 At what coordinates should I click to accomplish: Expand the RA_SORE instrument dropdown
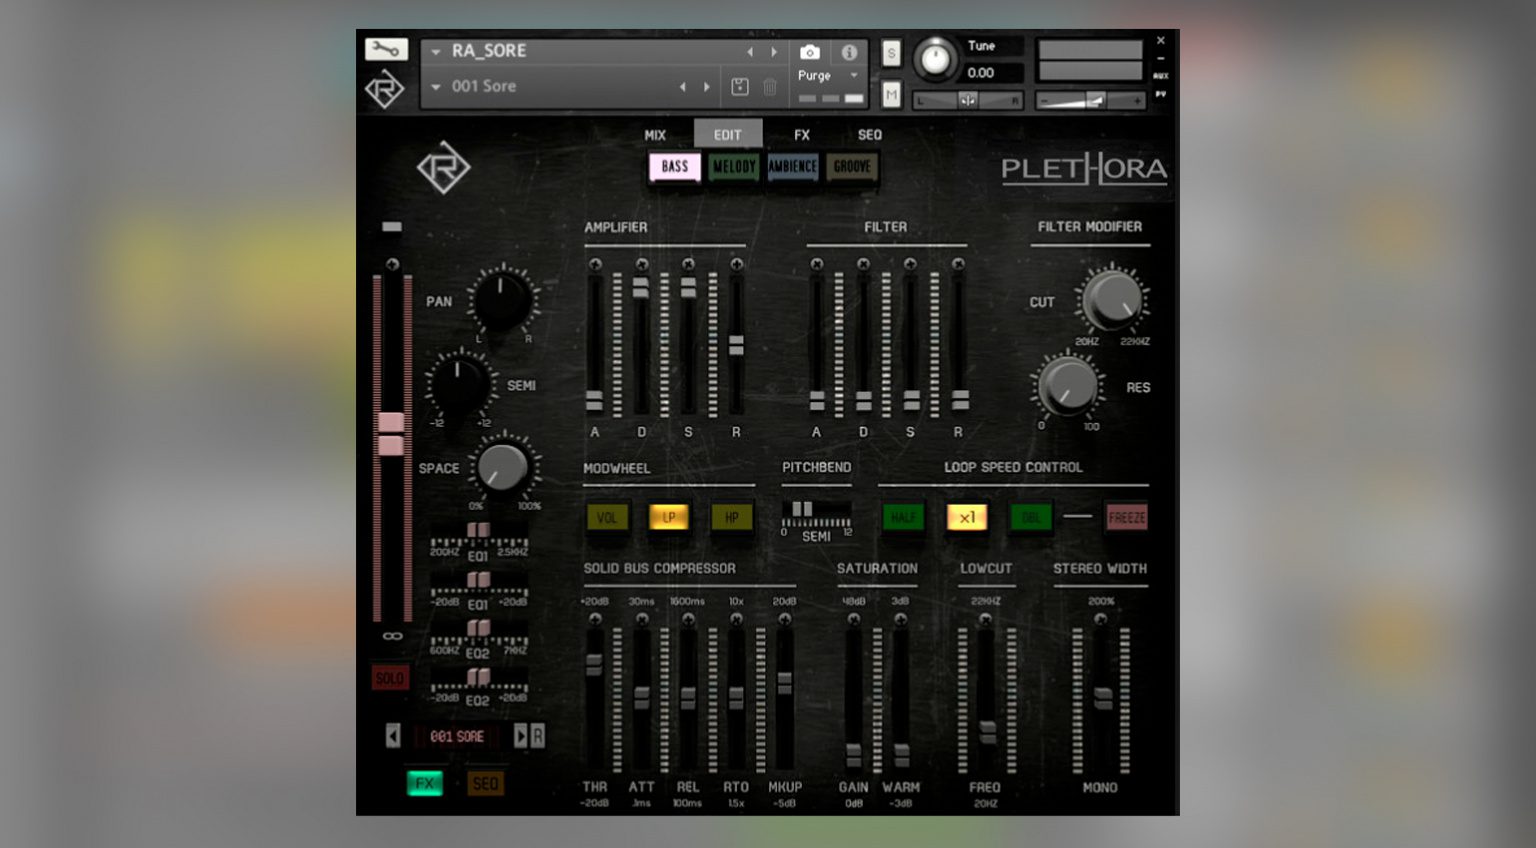coord(435,51)
